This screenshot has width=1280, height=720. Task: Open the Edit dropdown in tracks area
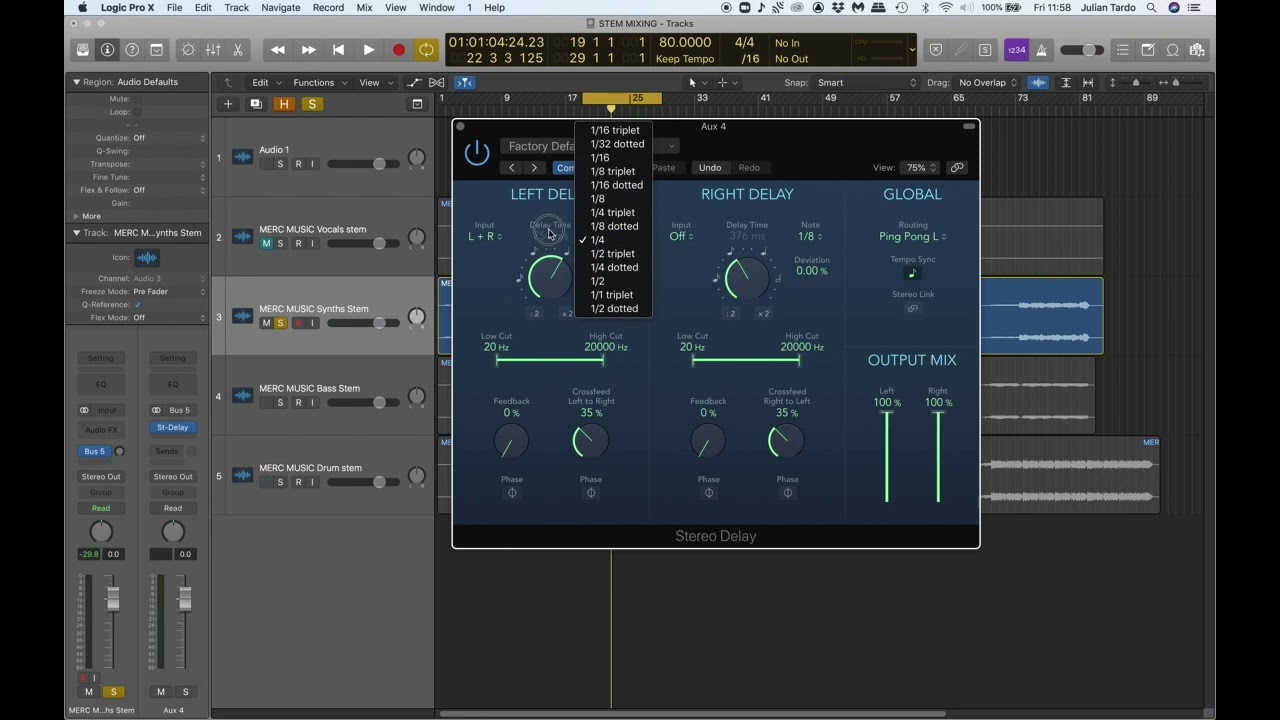(x=265, y=83)
